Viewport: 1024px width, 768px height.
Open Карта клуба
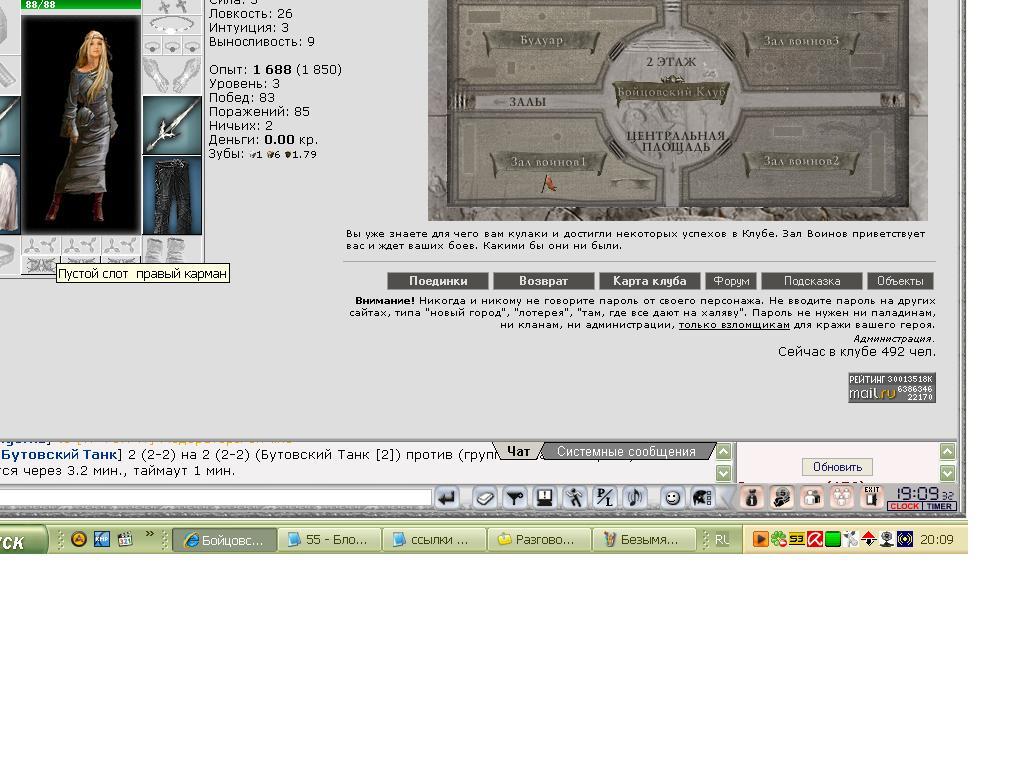click(x=650, y=281)
